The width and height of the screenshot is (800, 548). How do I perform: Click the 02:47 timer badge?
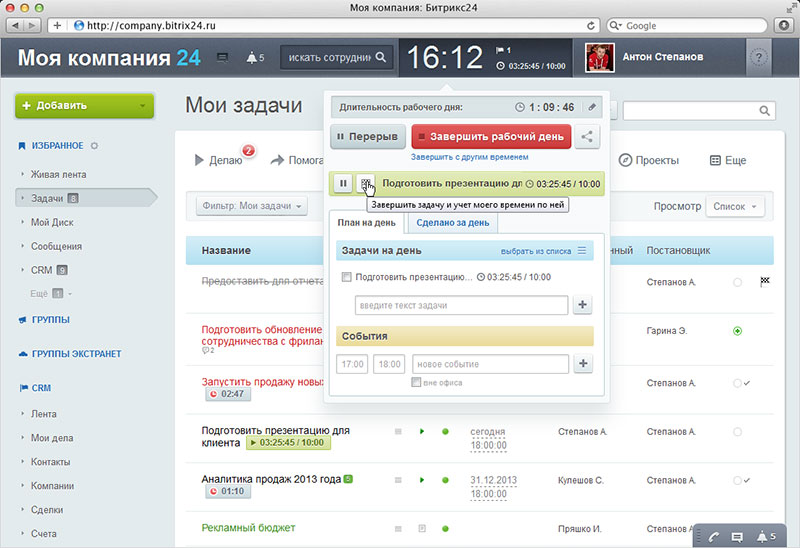click(228, 394)
